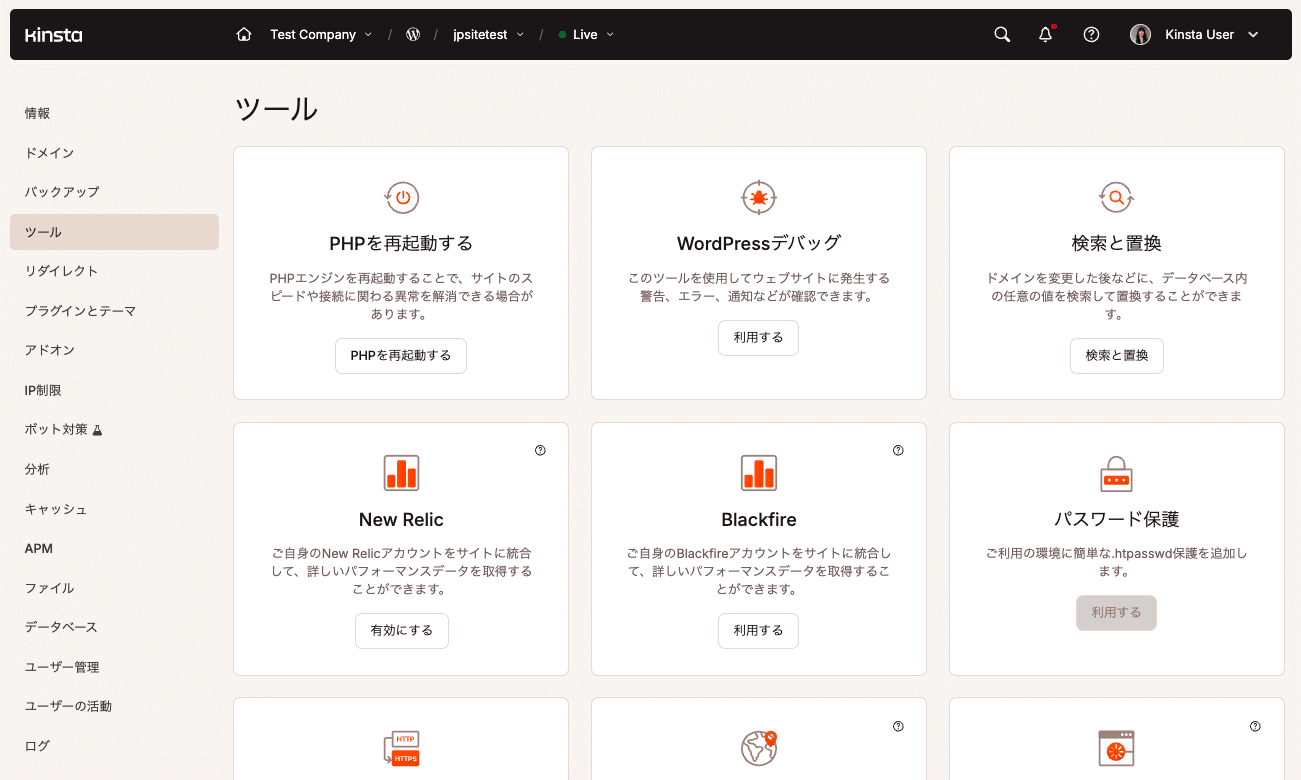Screen dimensions: 1301x780
Task: Click 利用する under WordPressデバッグ
Action: click(759, 338)
